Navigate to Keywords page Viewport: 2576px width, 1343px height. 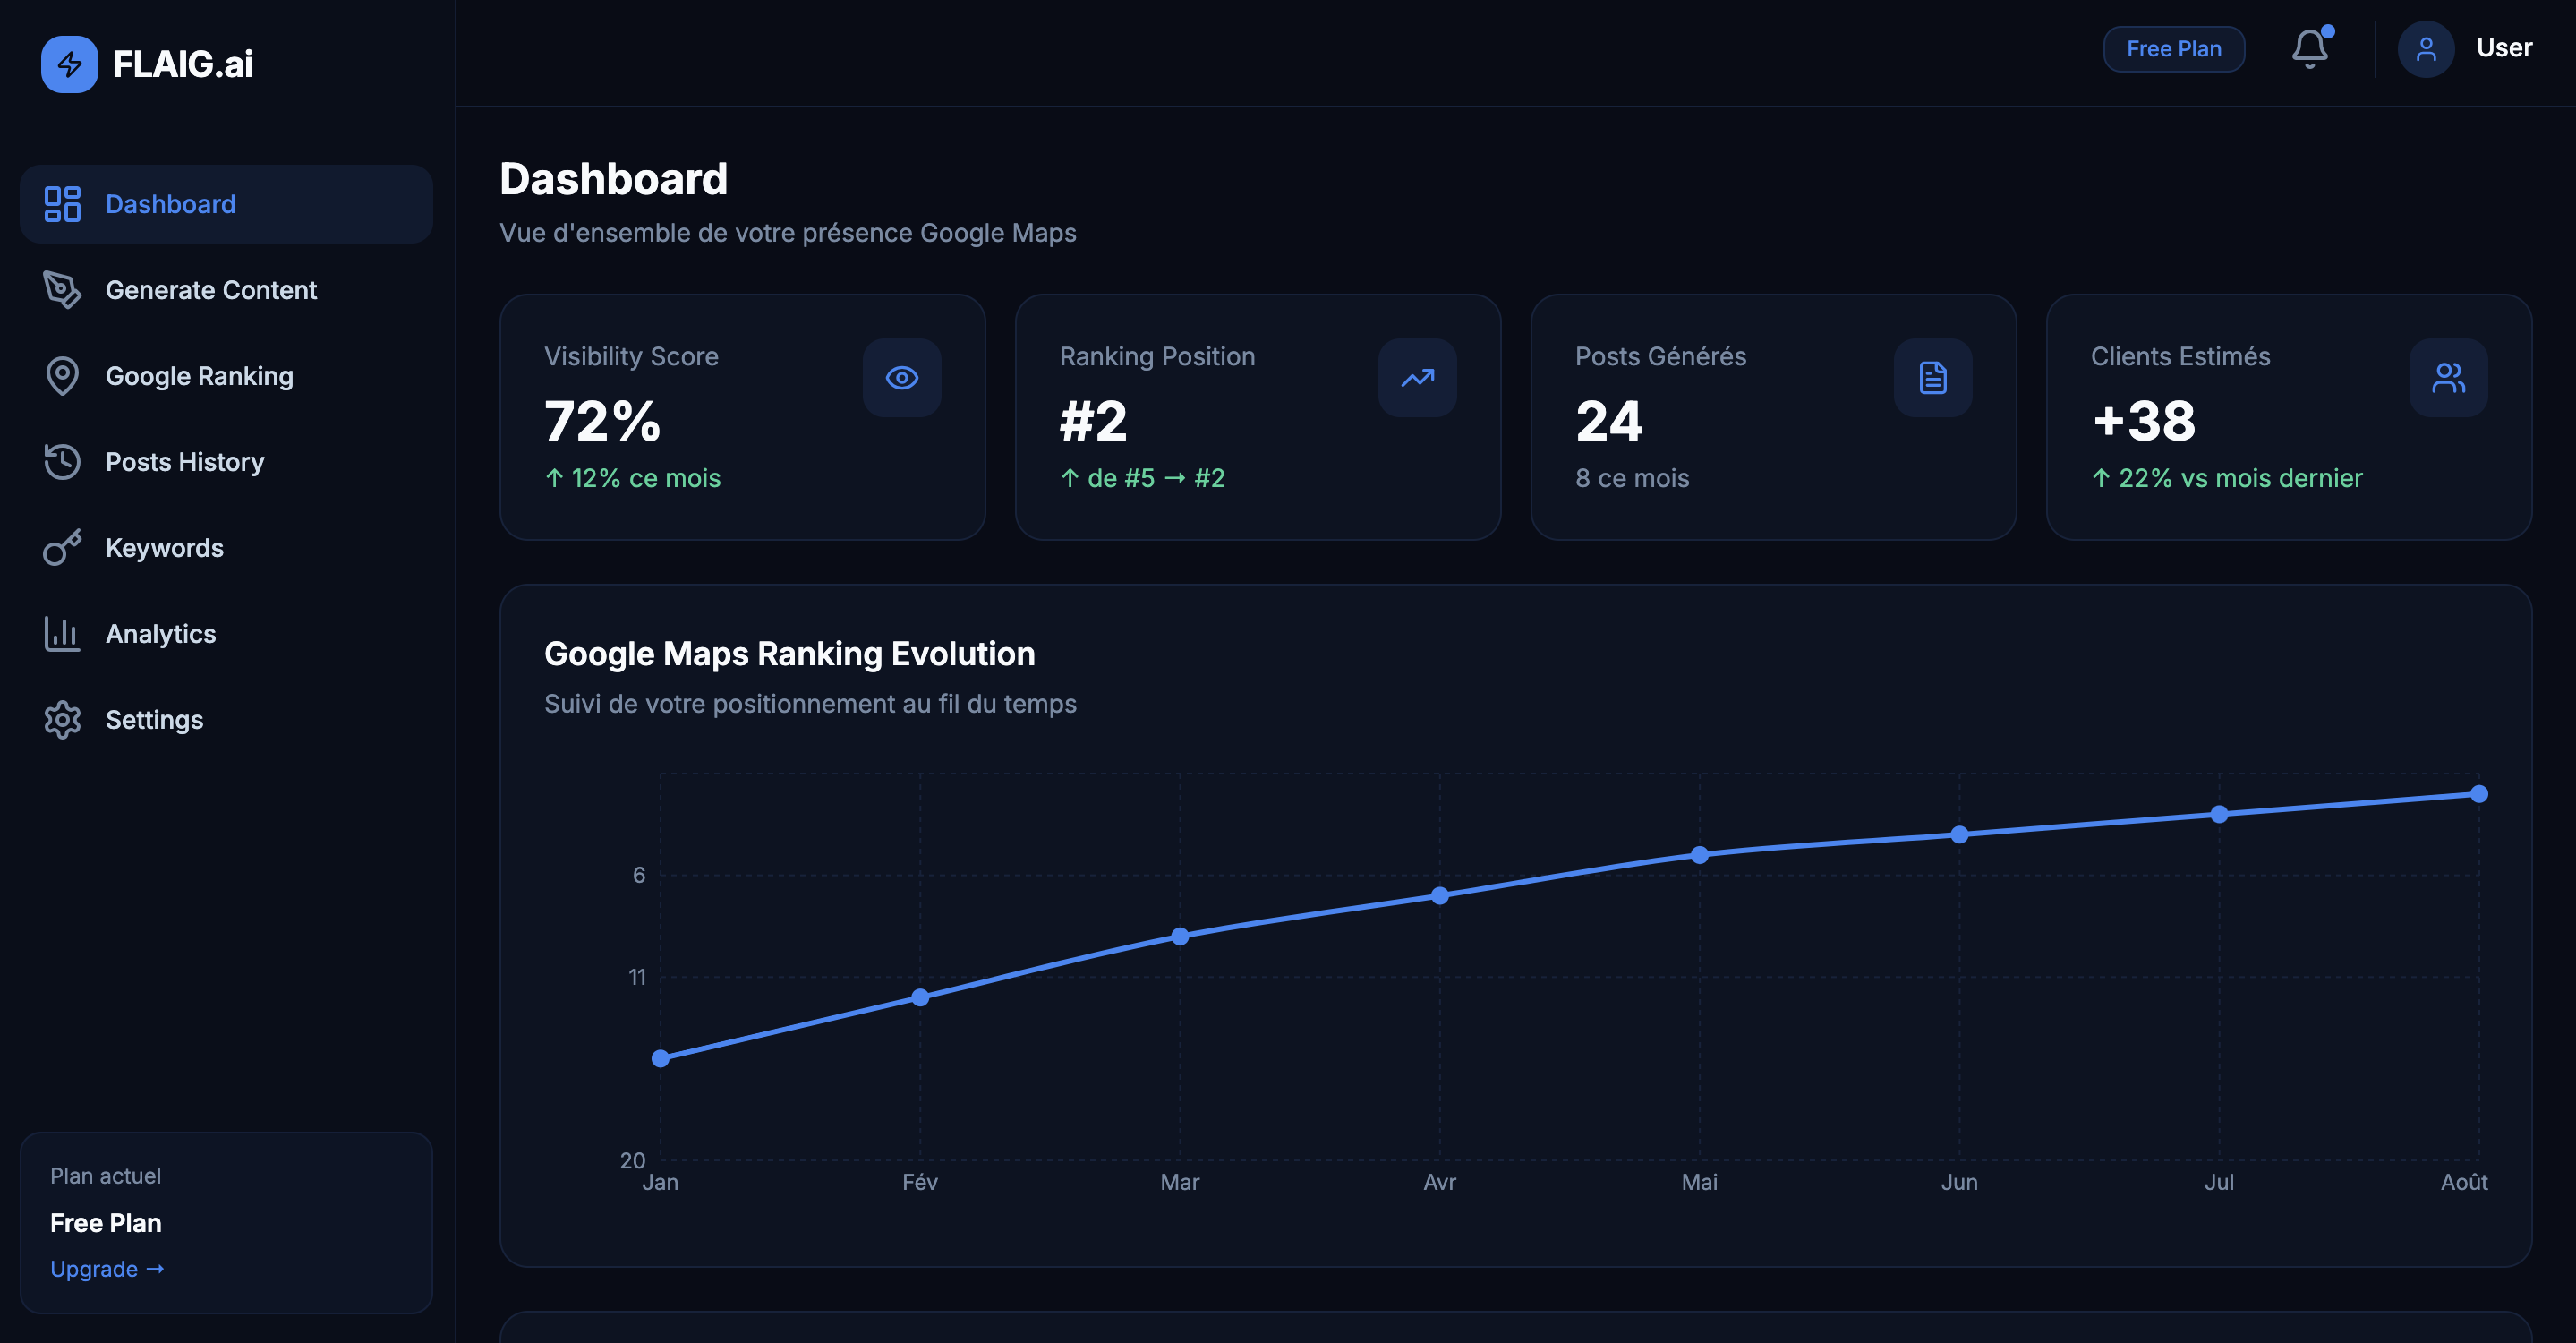pos(226,548)
